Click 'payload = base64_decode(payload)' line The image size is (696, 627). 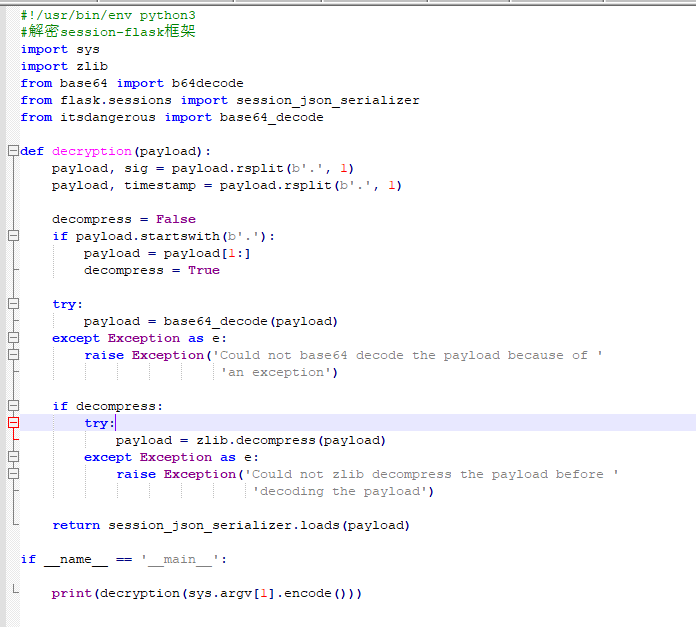pos(211,321)
